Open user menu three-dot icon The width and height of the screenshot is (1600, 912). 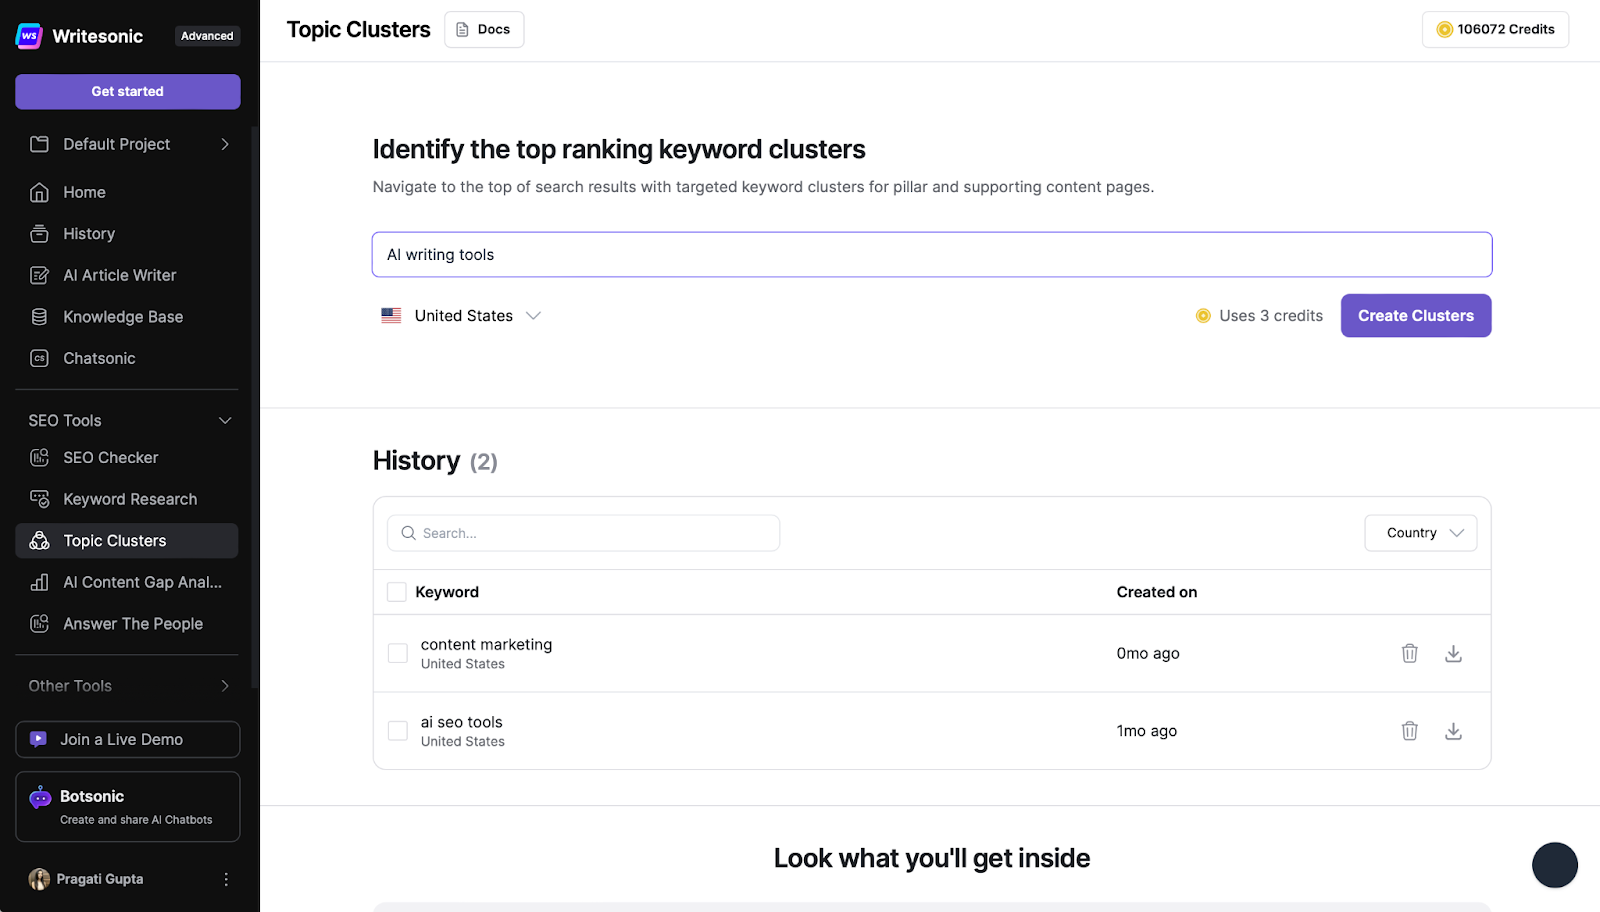(x=226, y=879)
